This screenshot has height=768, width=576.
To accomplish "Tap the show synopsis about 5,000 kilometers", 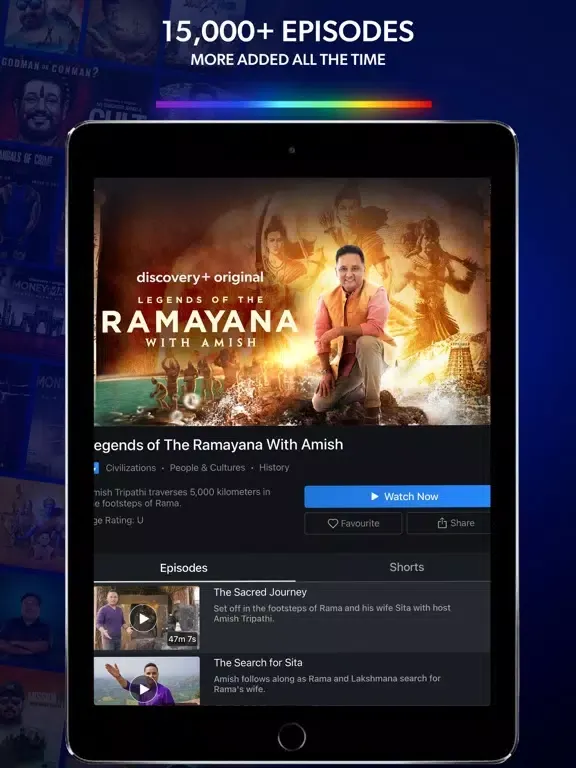I will 182,498.
